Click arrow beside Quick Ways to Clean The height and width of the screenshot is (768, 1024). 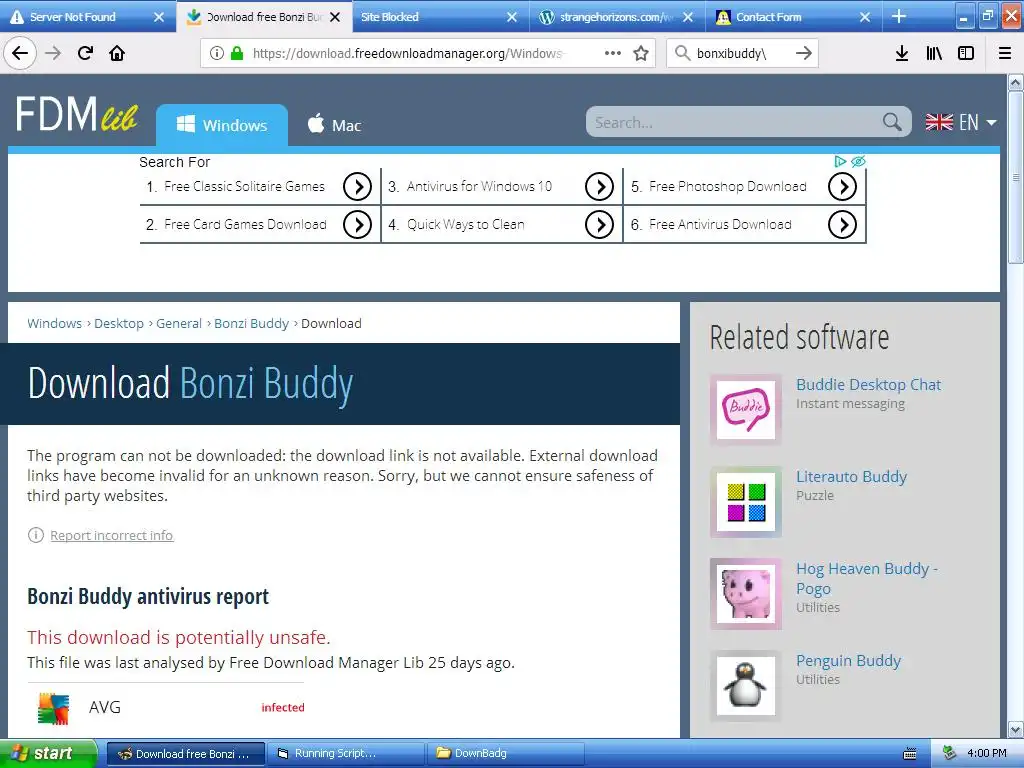click(600, 225)
